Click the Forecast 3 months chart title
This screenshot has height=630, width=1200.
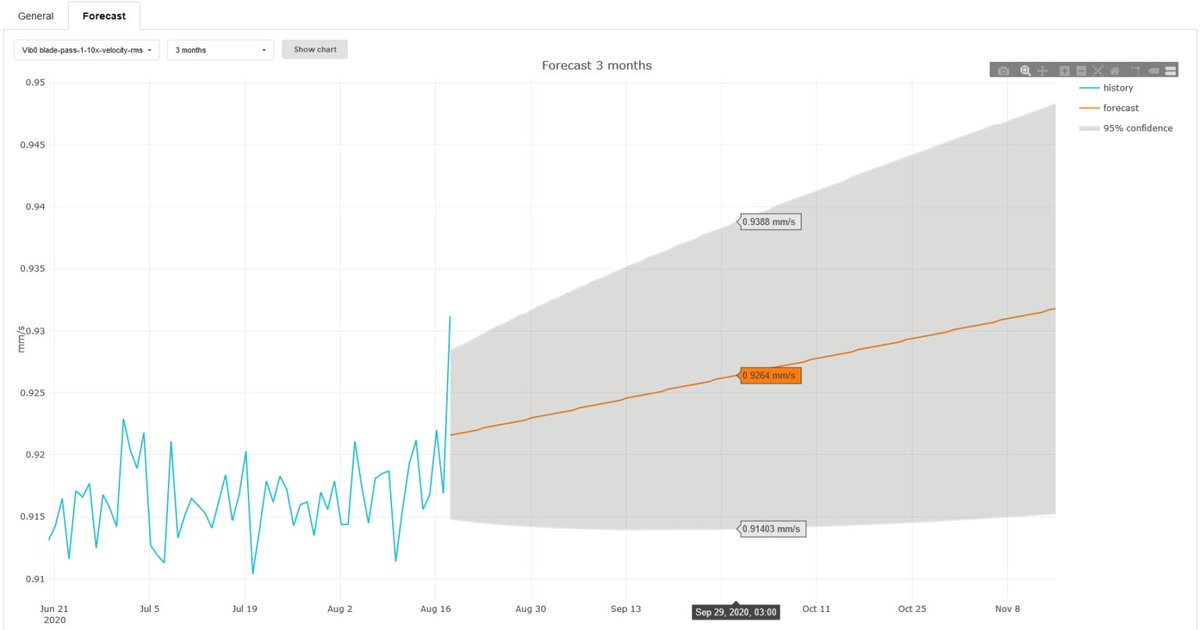click(596, 66)
